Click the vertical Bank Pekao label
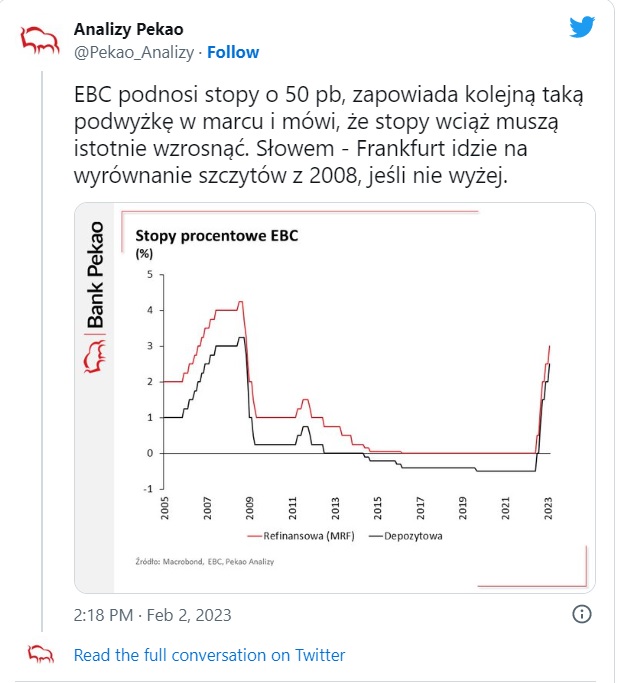Image resolution: width=617 pixels, height=683 pixels. pyautogui.click(x=95, y=275)
